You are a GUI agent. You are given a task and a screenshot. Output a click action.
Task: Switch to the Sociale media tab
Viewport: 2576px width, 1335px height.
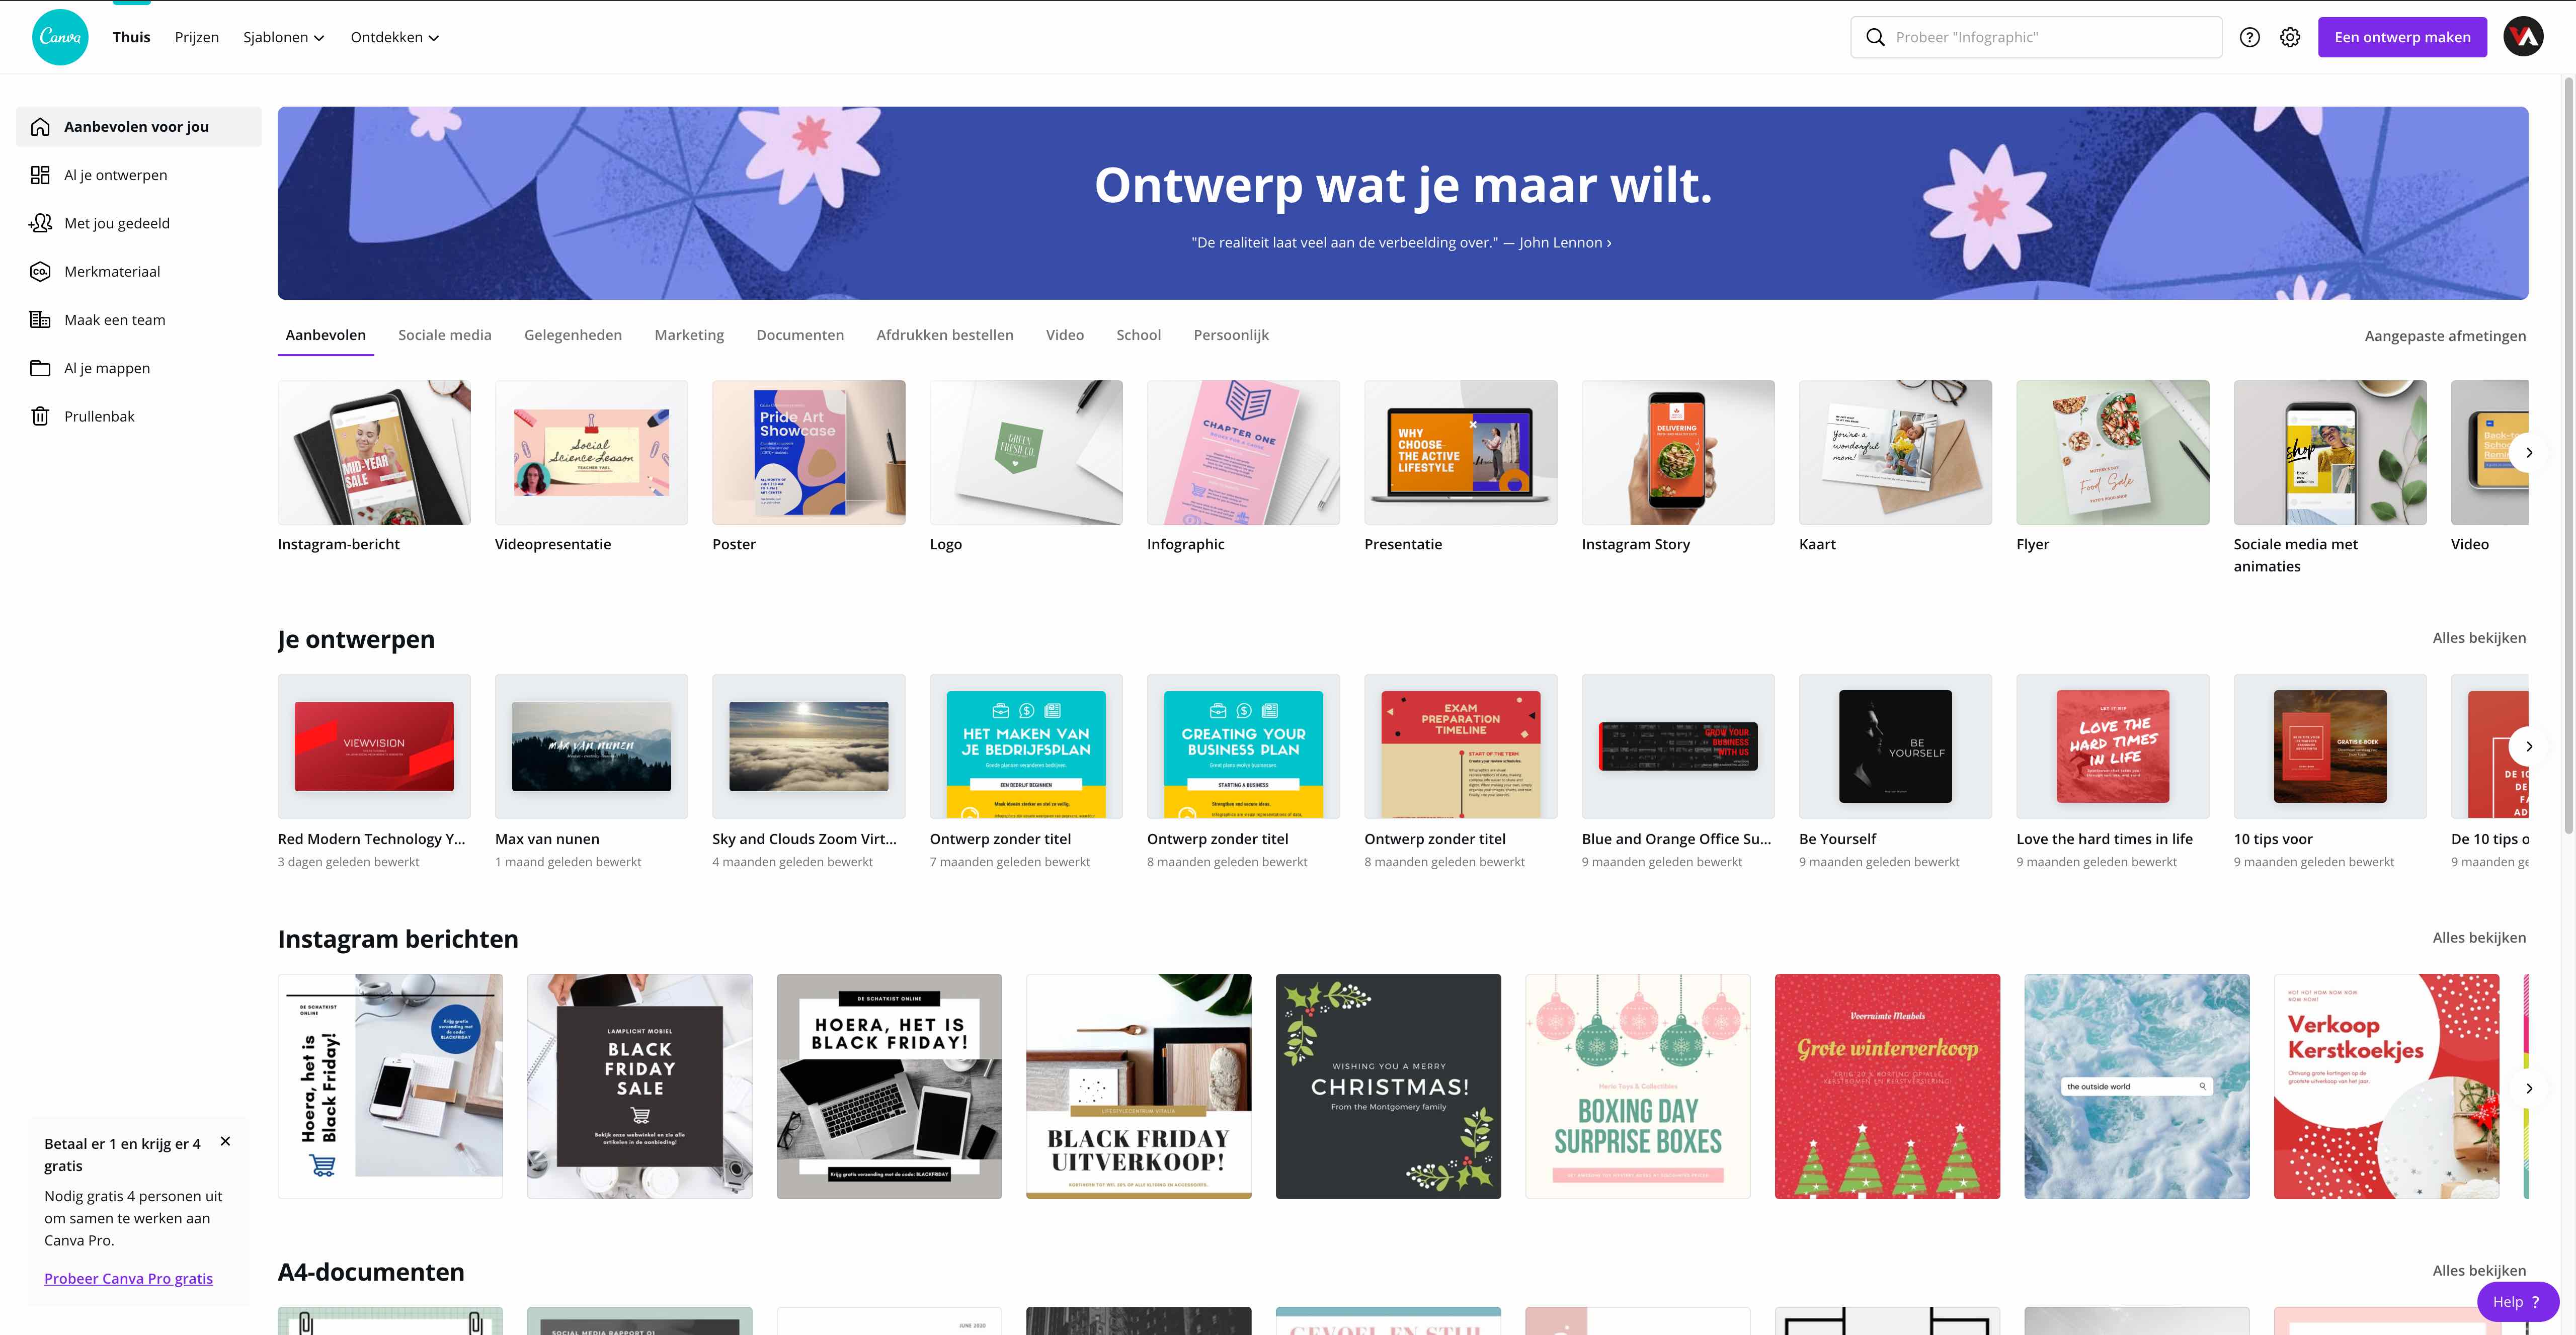(x=445, y=335)
